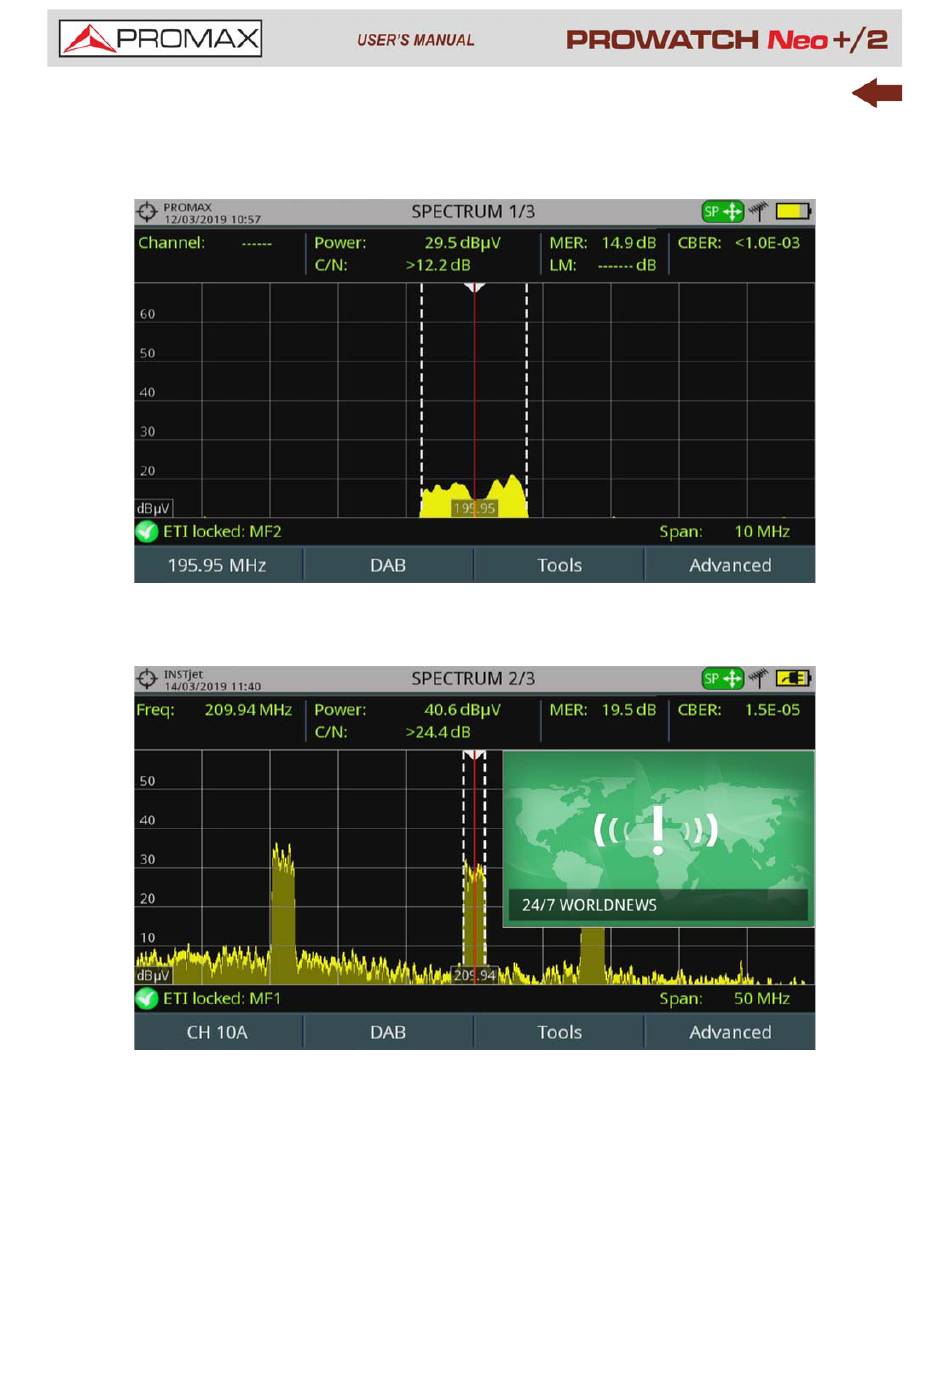Screen dimensions: 950x1387
Task: Click the PROMAX logo in the header
Action: click(x=160, y=39)
